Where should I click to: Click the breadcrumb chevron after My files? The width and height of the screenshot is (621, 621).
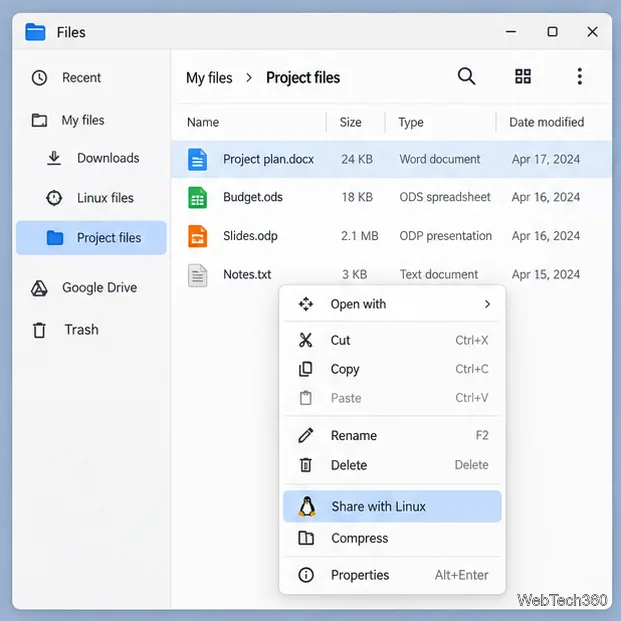pos(249,78)
